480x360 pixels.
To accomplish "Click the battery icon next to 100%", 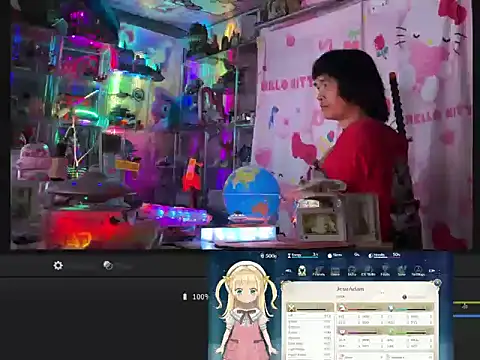I will point(185,296).
